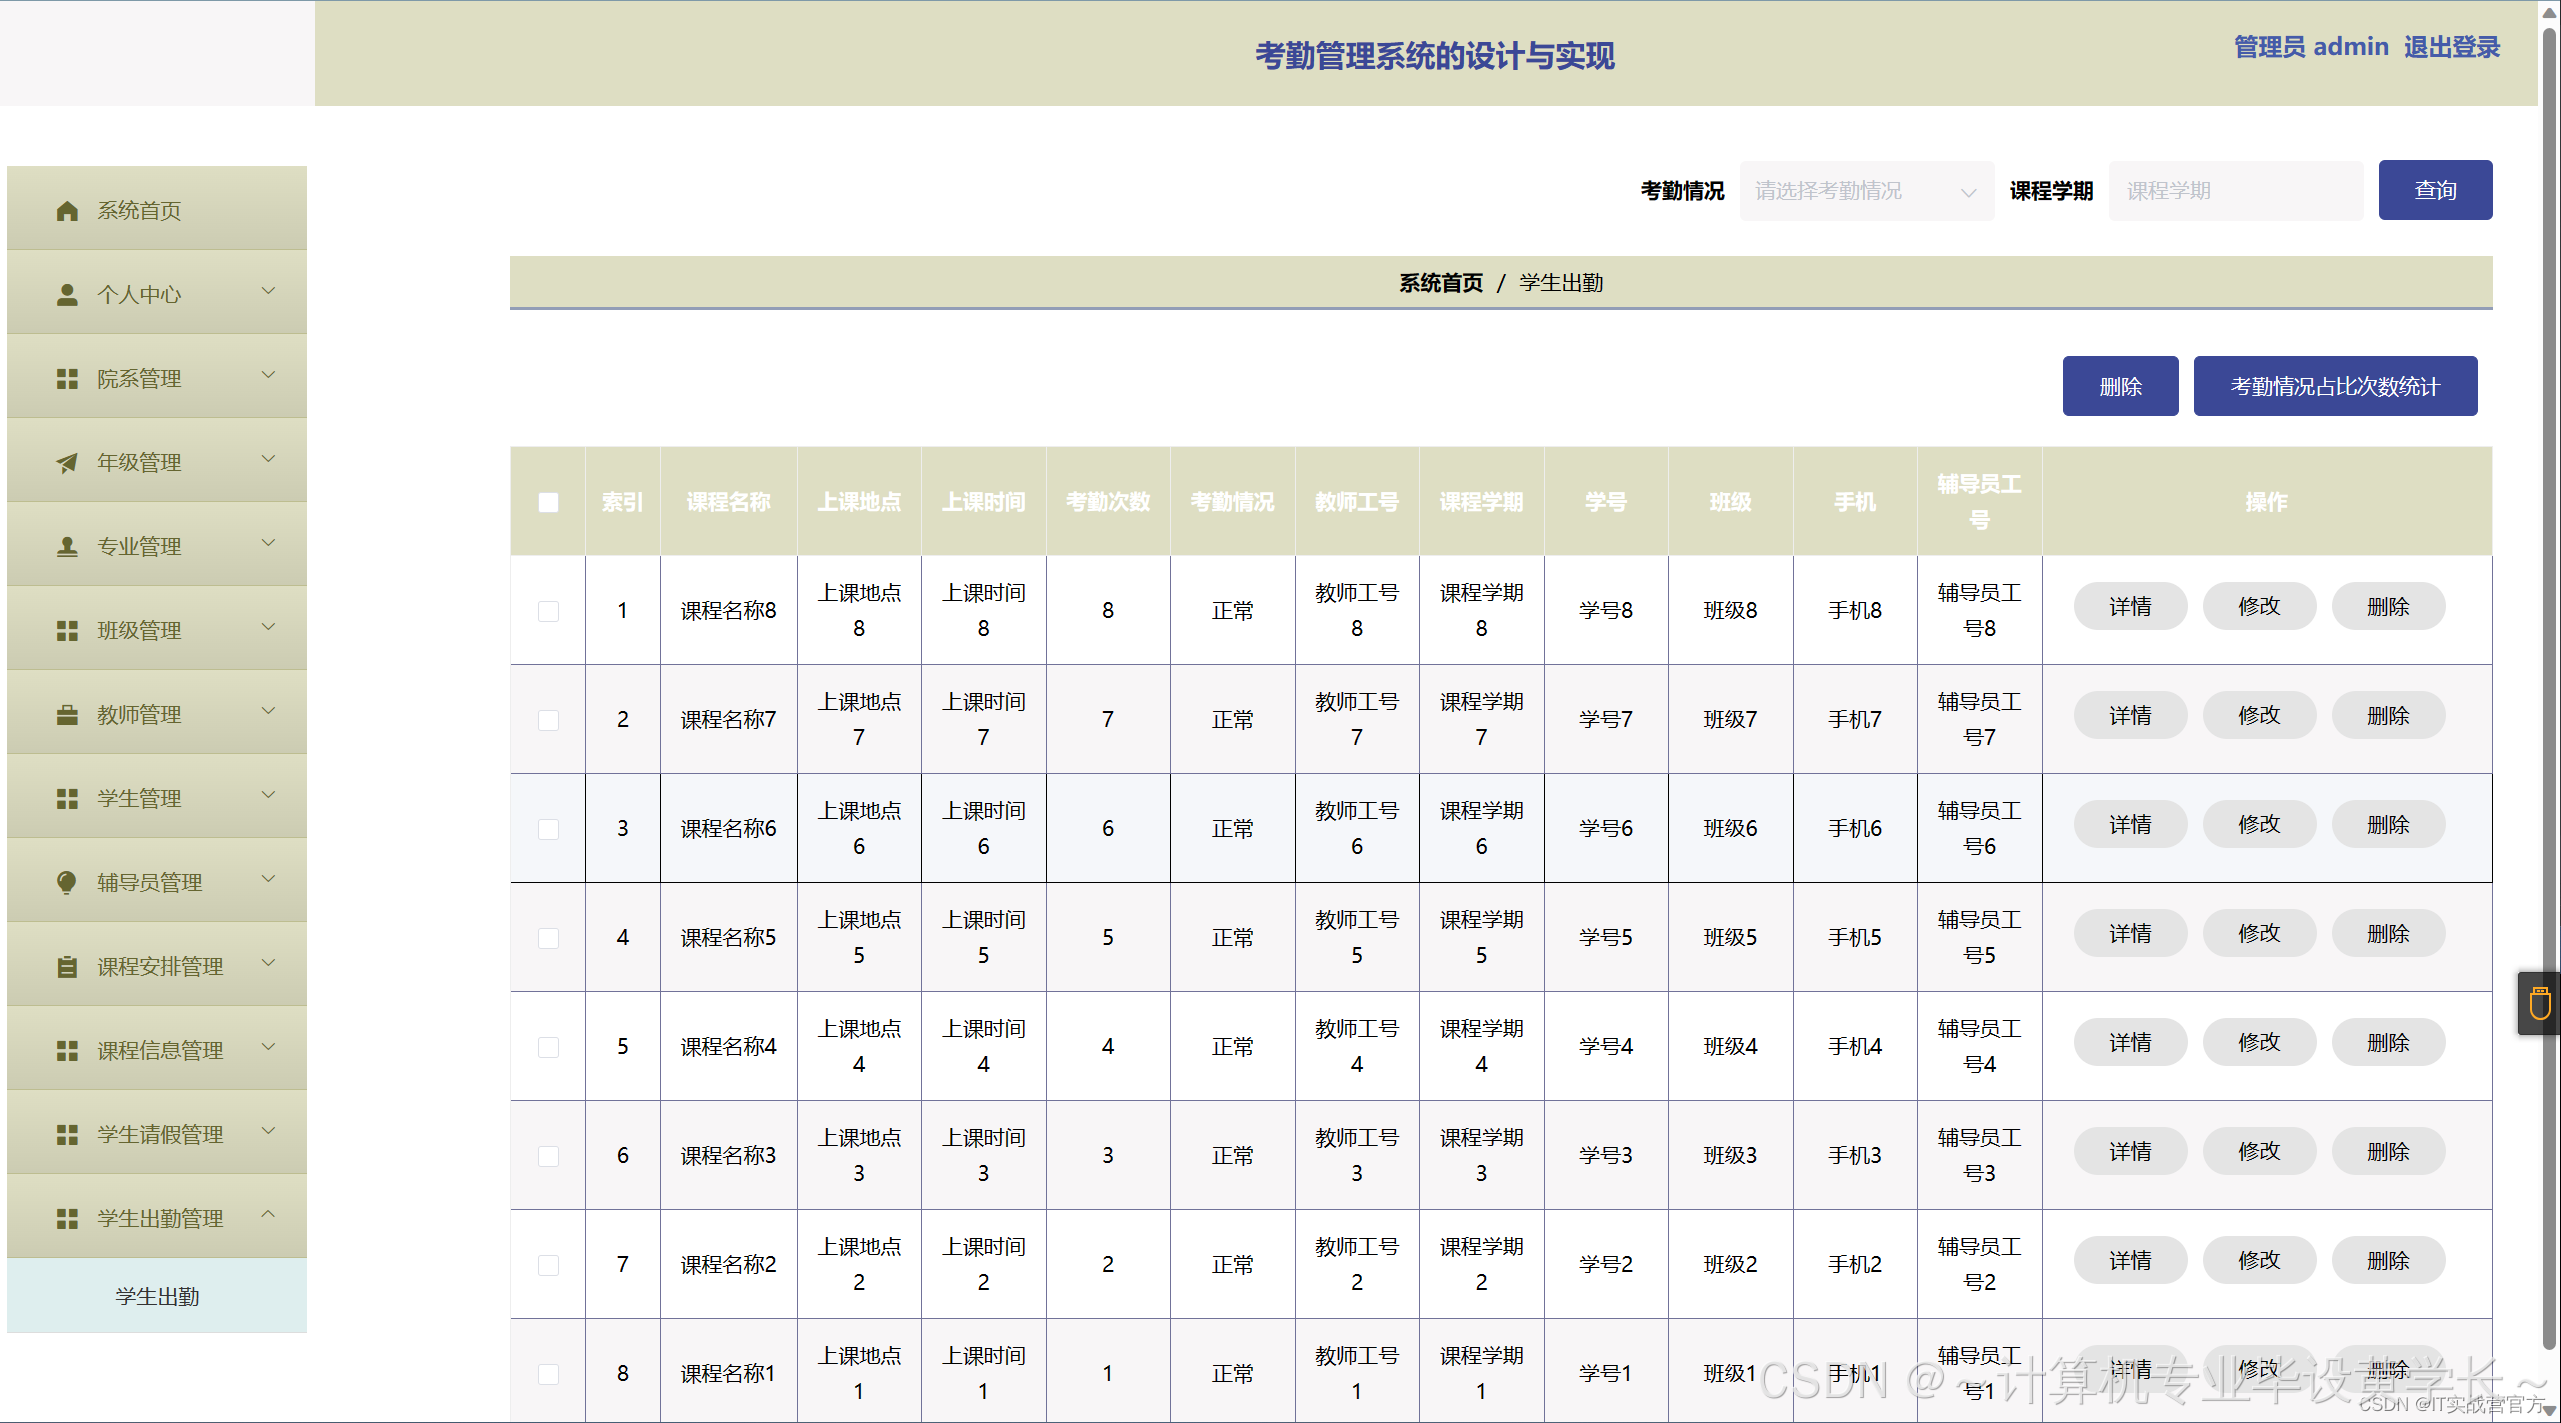Expand the 学生请假管理 menu chevron
2561x1423 pixels.
pyautogui.click(x=268, y=1131)
